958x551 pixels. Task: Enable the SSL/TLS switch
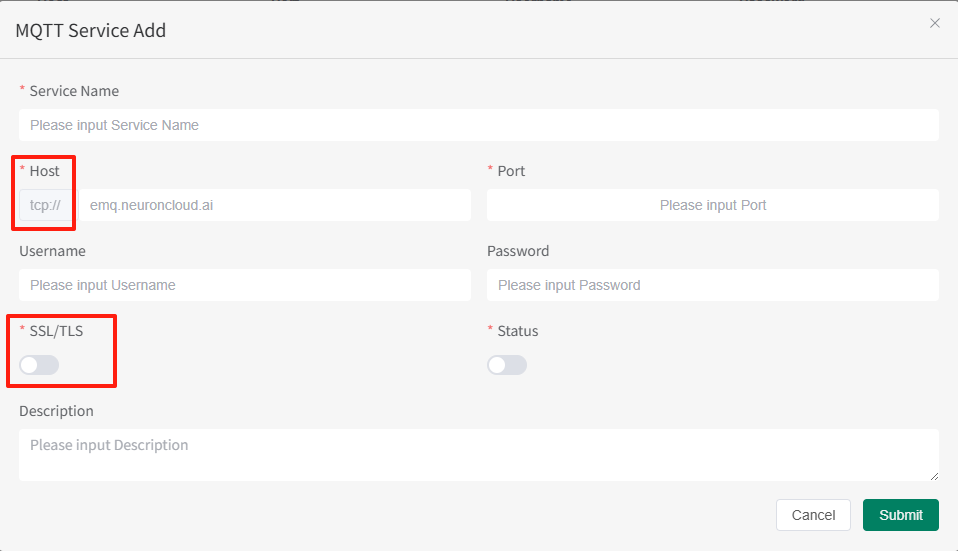(x=39, y=365)
